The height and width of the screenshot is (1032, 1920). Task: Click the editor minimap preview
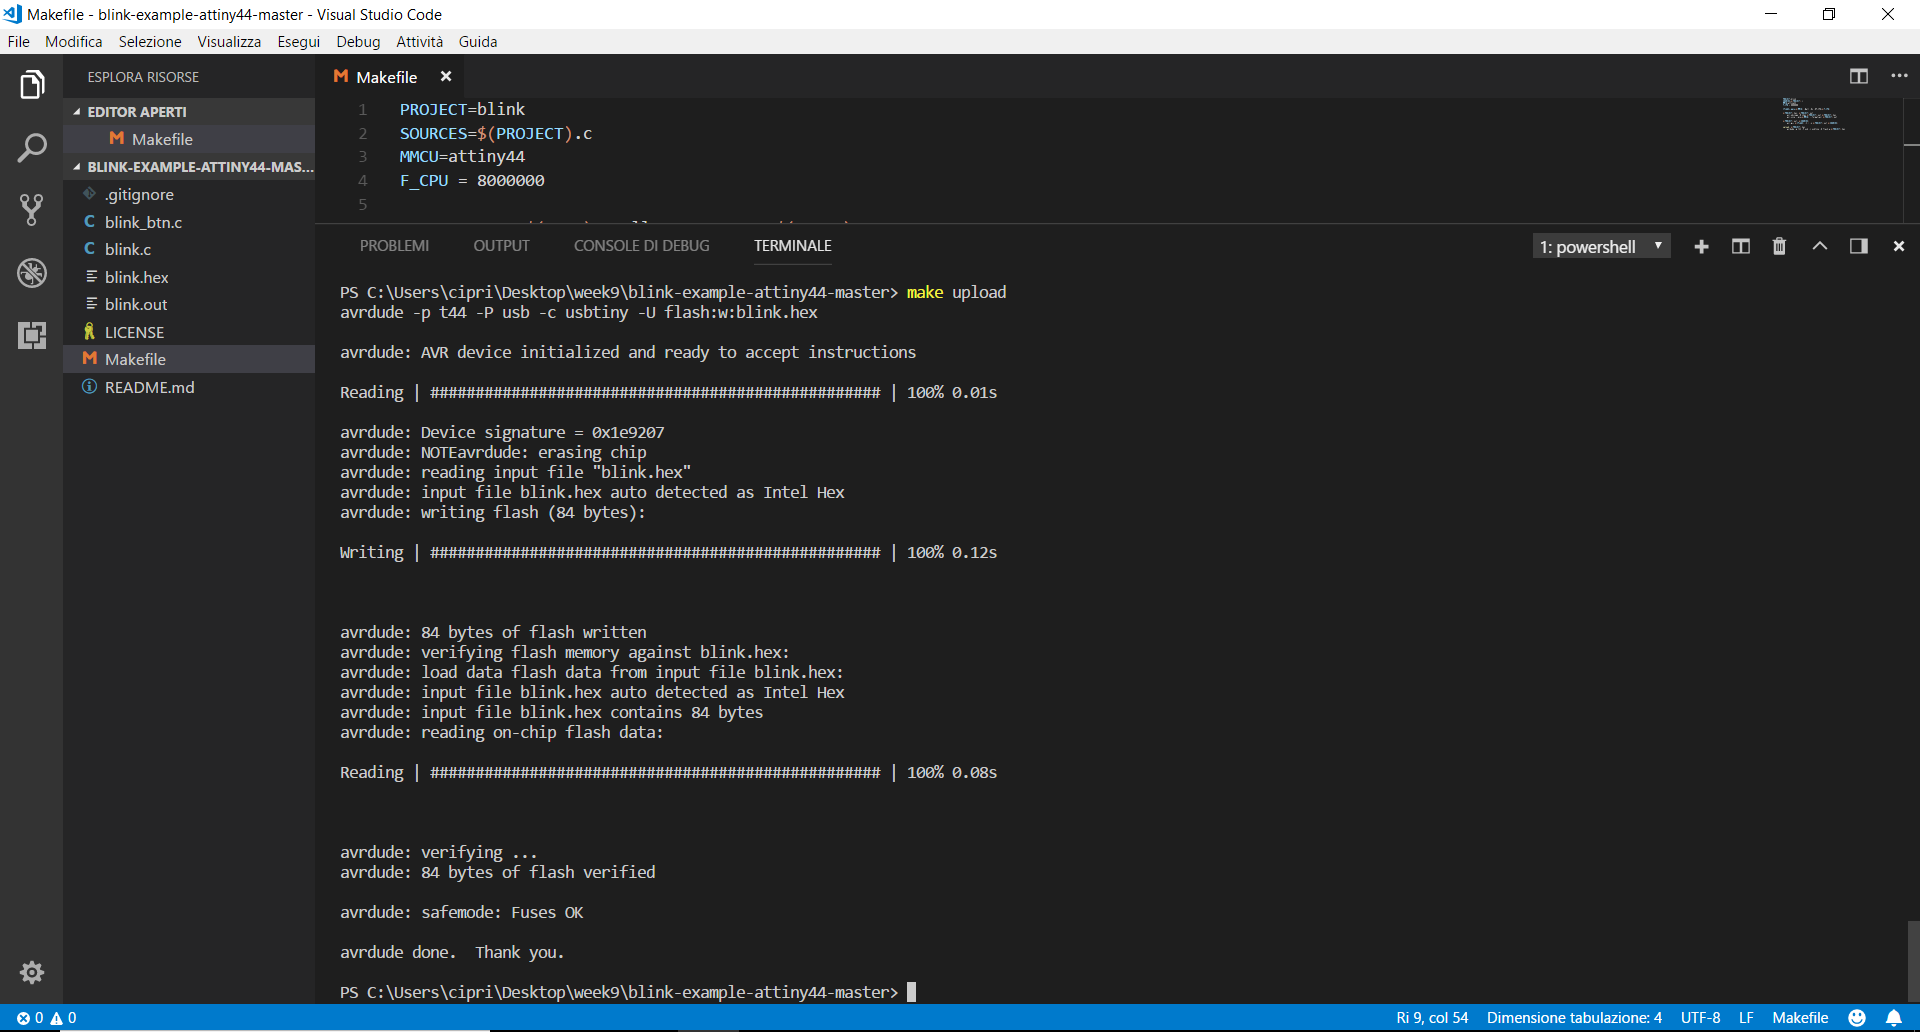[1813, 115]
